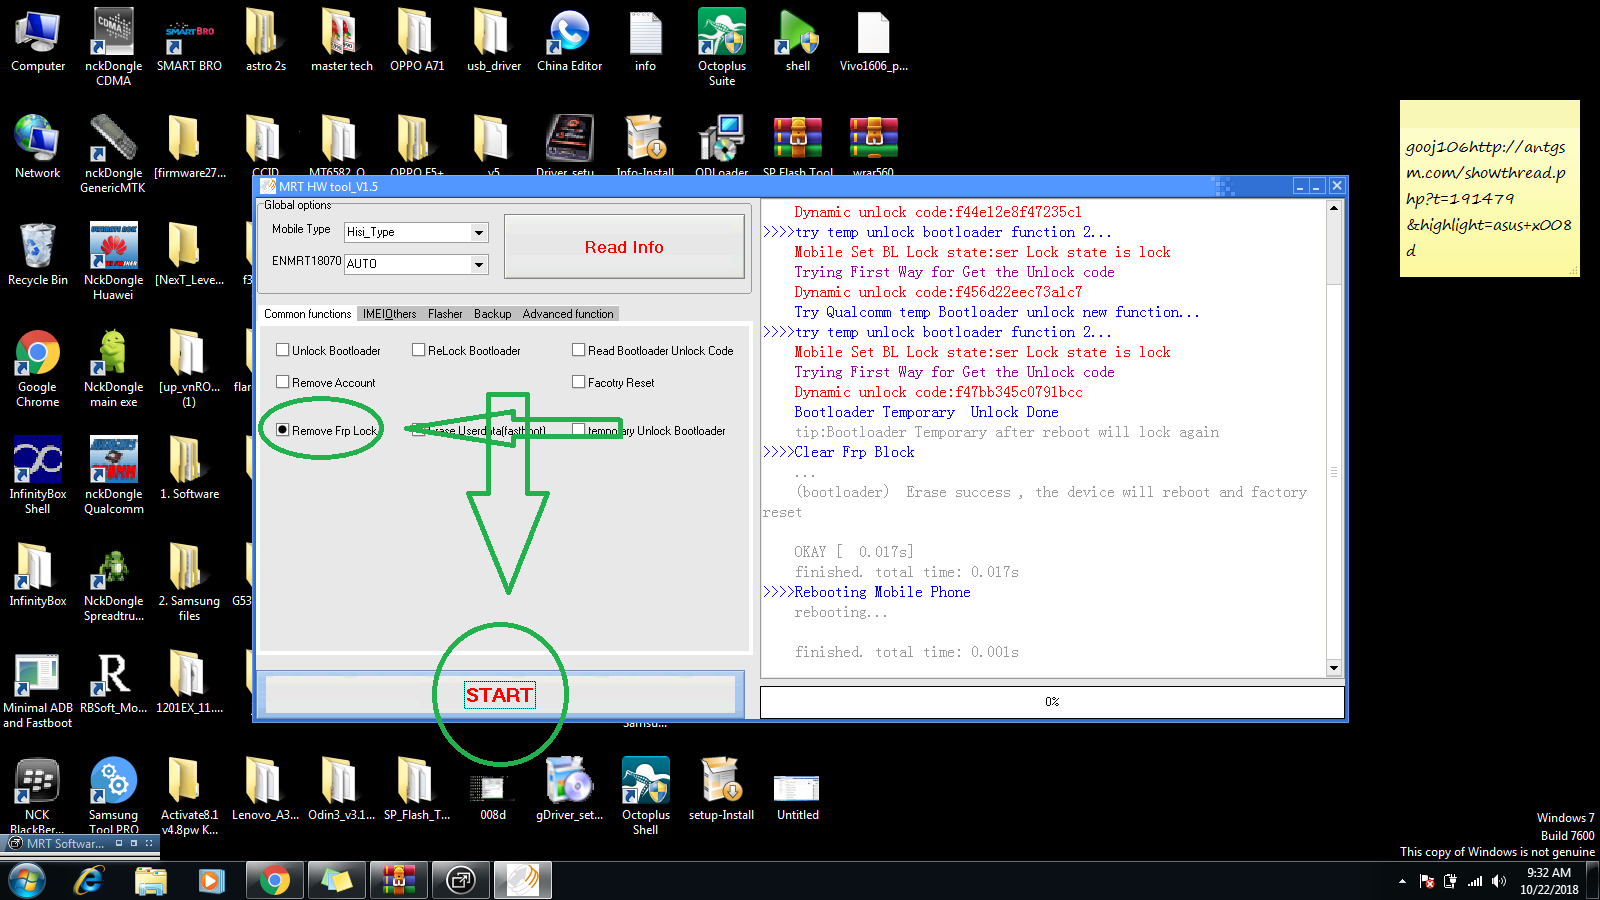Click the Read Info button
1600x900 pixels.
pyautogui.click(x=624, y=247)
